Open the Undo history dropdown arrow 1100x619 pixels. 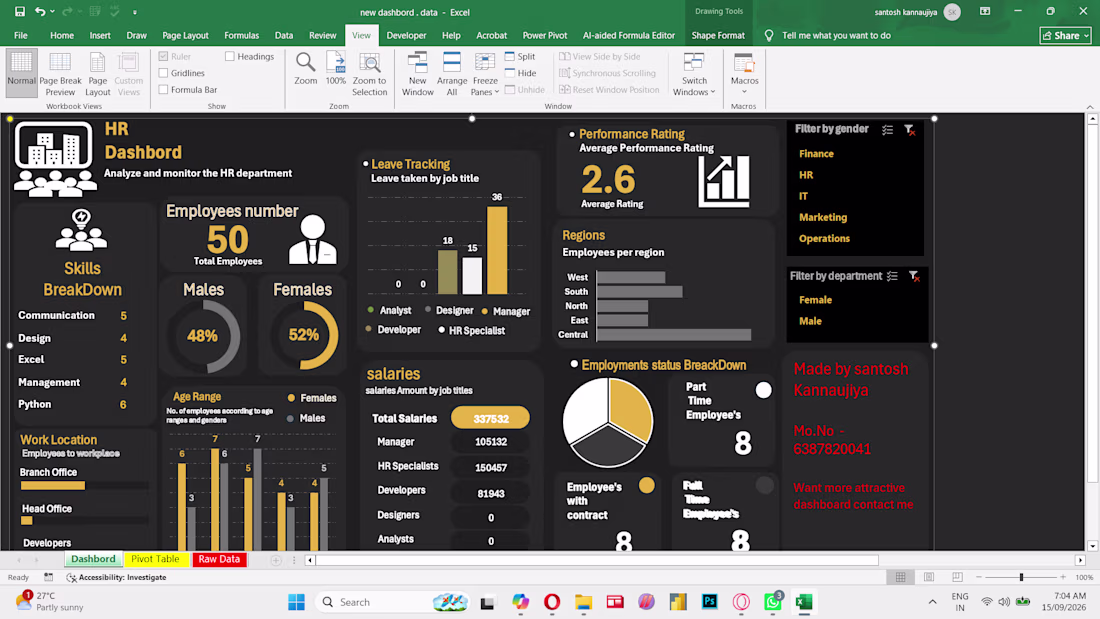pos(53,12)
